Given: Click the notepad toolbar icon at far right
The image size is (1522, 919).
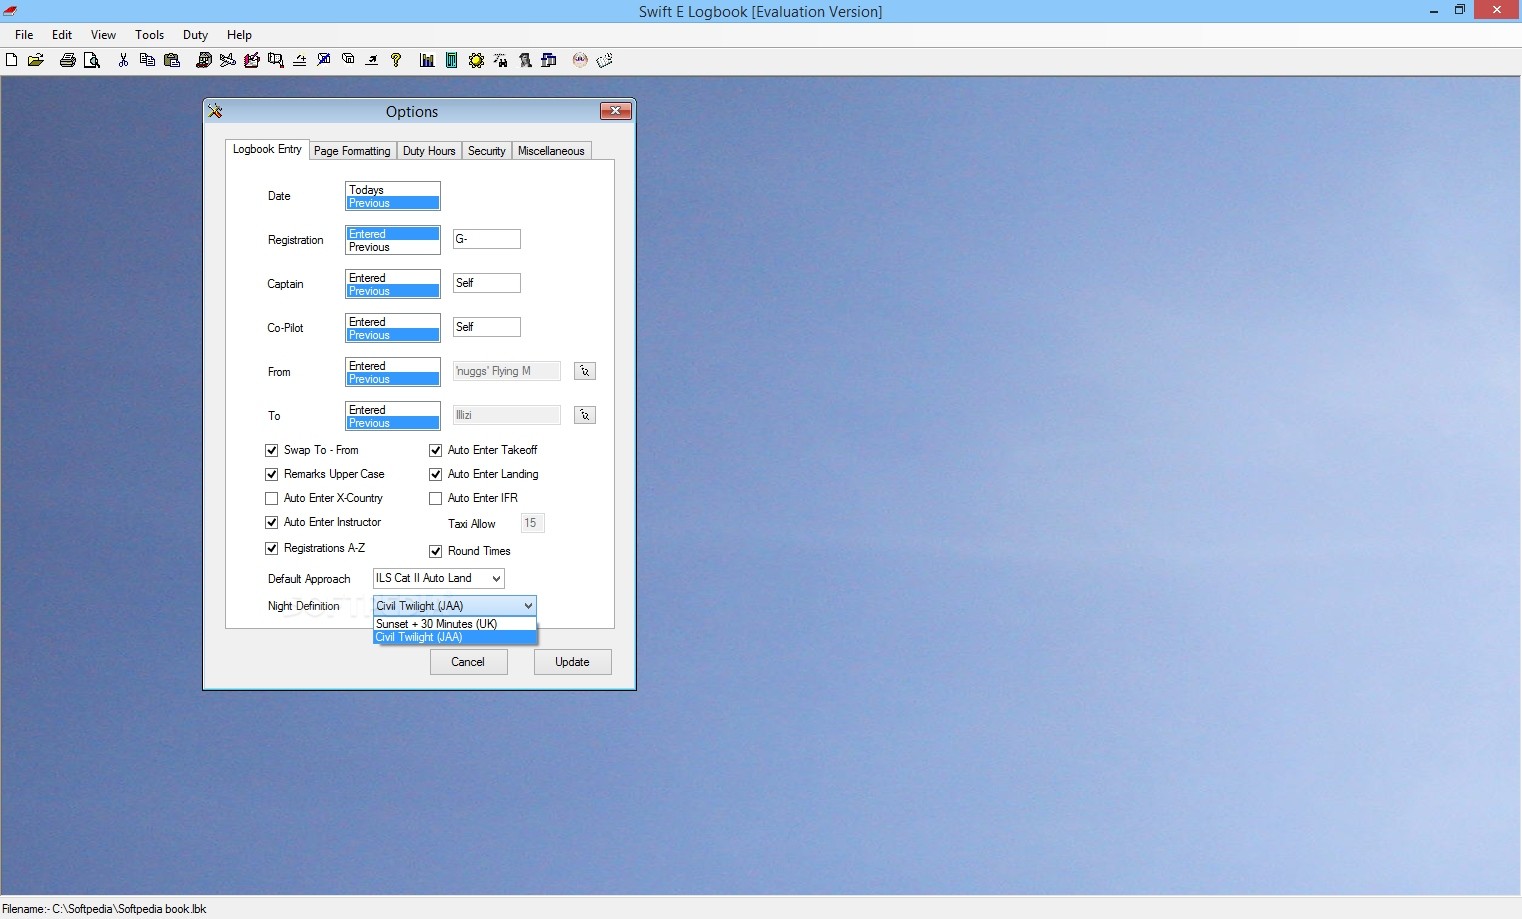Looking at the screenshot, I should (x=604, y=60).
